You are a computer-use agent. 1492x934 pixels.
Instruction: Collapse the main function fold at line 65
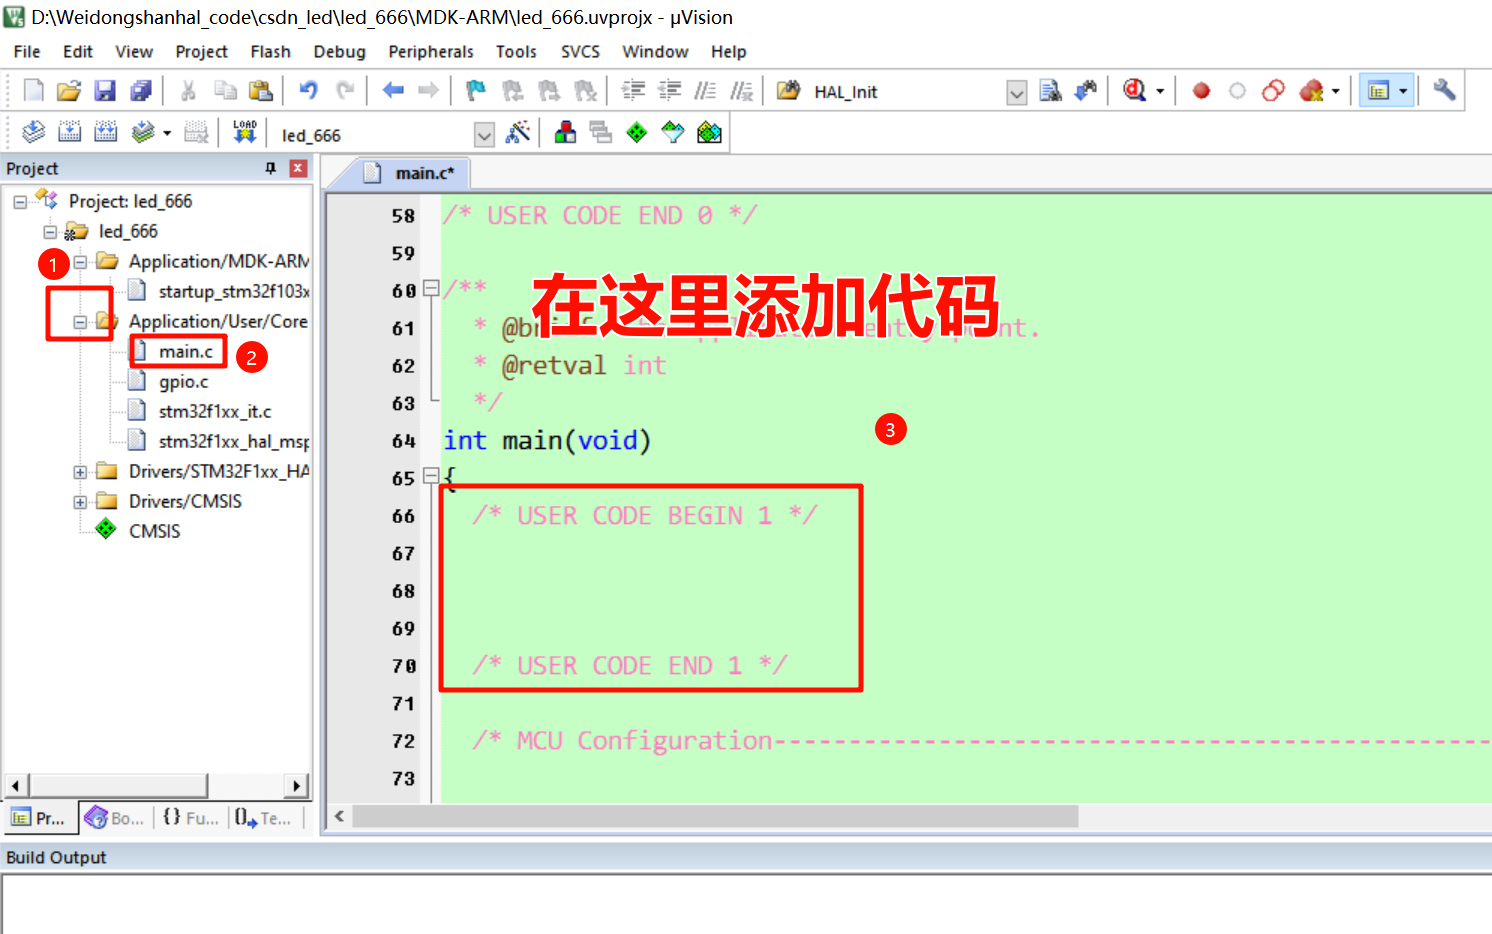tap(431, 476)
